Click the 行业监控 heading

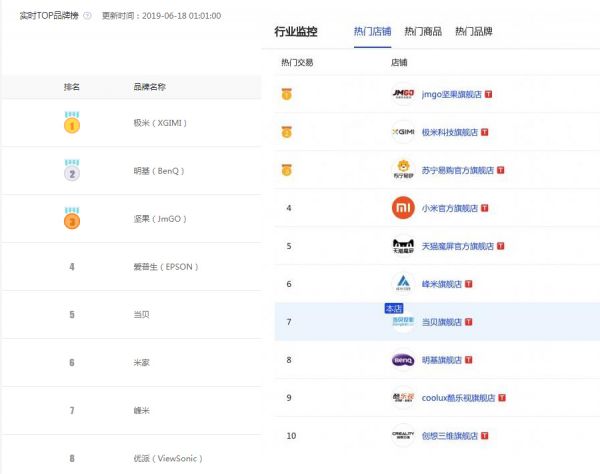[x=296, y=31]
